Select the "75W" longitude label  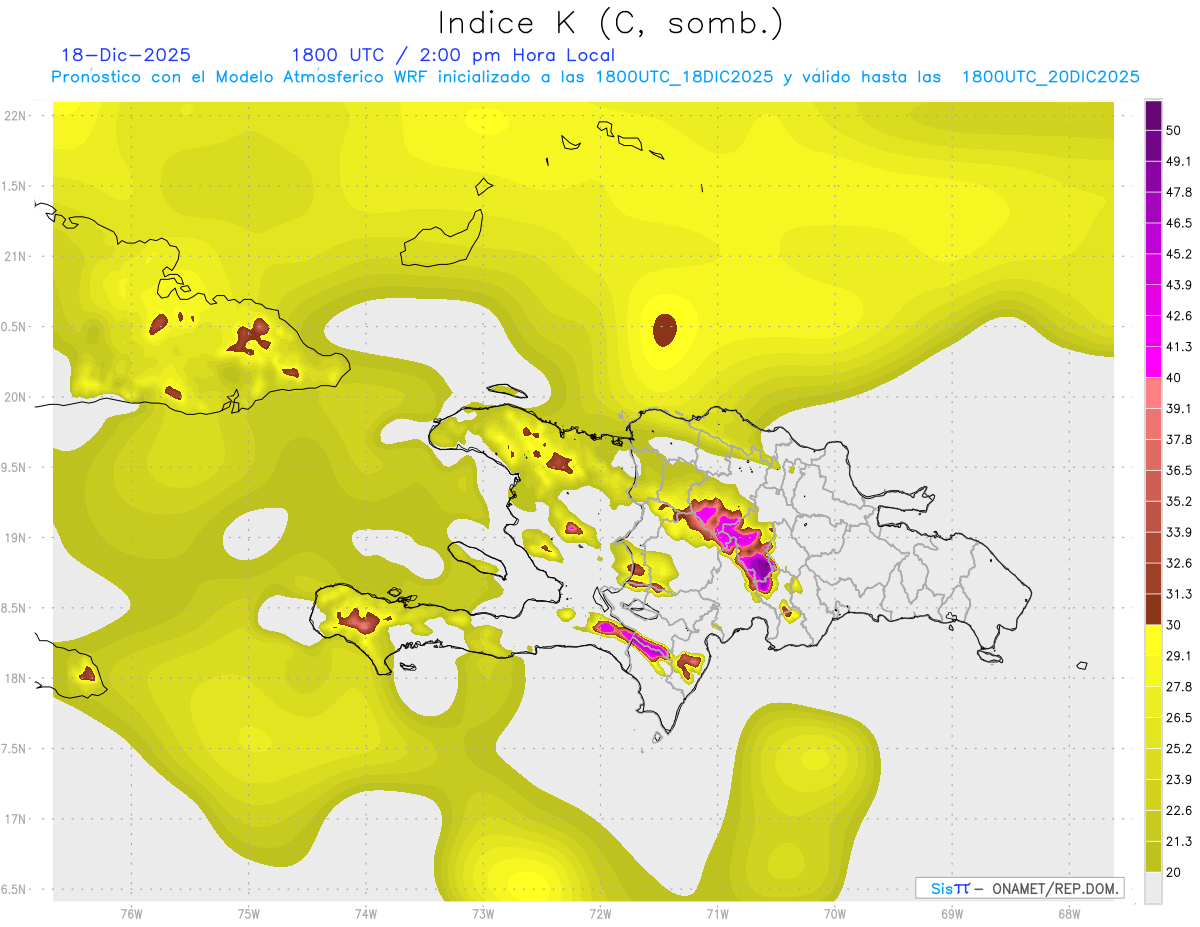[249, 914]
